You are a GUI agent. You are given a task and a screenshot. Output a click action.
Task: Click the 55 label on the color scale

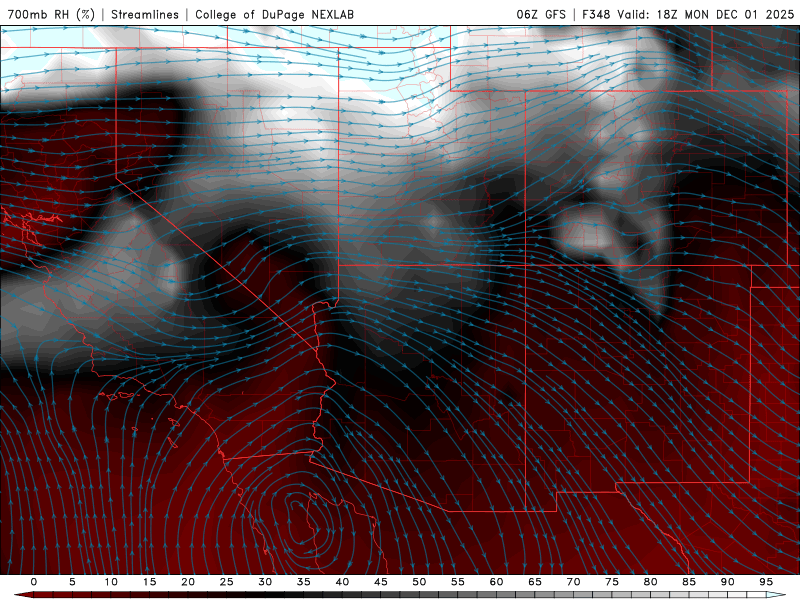458,582
